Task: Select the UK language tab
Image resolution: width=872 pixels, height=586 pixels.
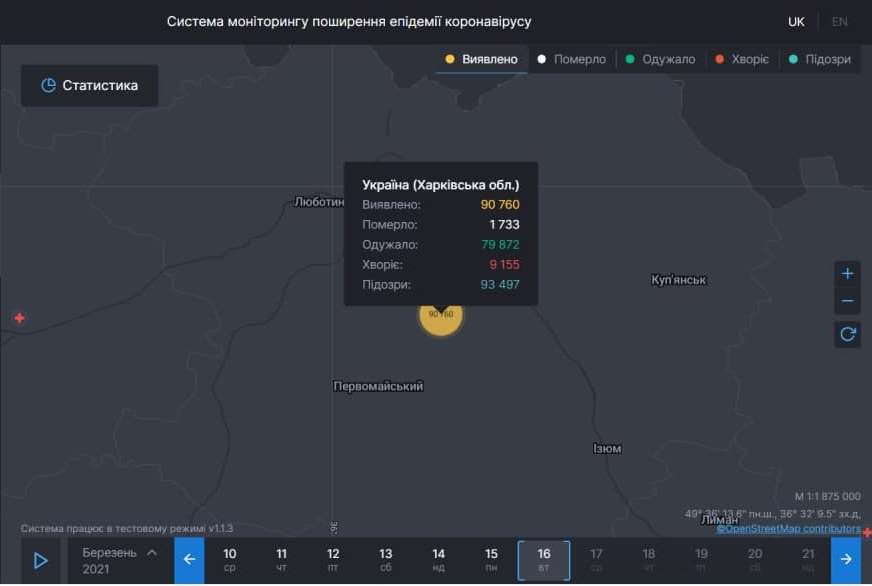Action: (x=795, y=20)
